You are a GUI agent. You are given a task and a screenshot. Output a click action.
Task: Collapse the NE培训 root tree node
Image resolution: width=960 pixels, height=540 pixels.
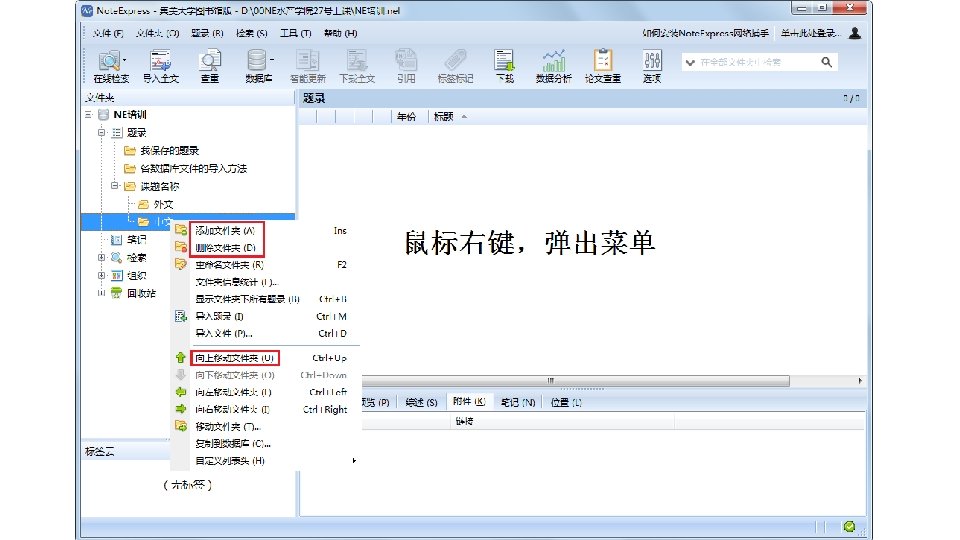[89, 114]
